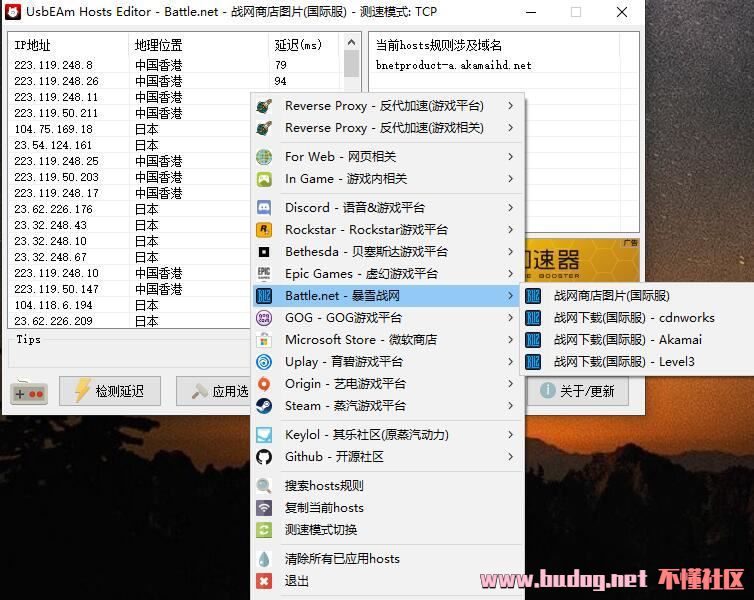
Task: Click the first Reverse Proxy rocket icon
Action: [x=264, y=106]
